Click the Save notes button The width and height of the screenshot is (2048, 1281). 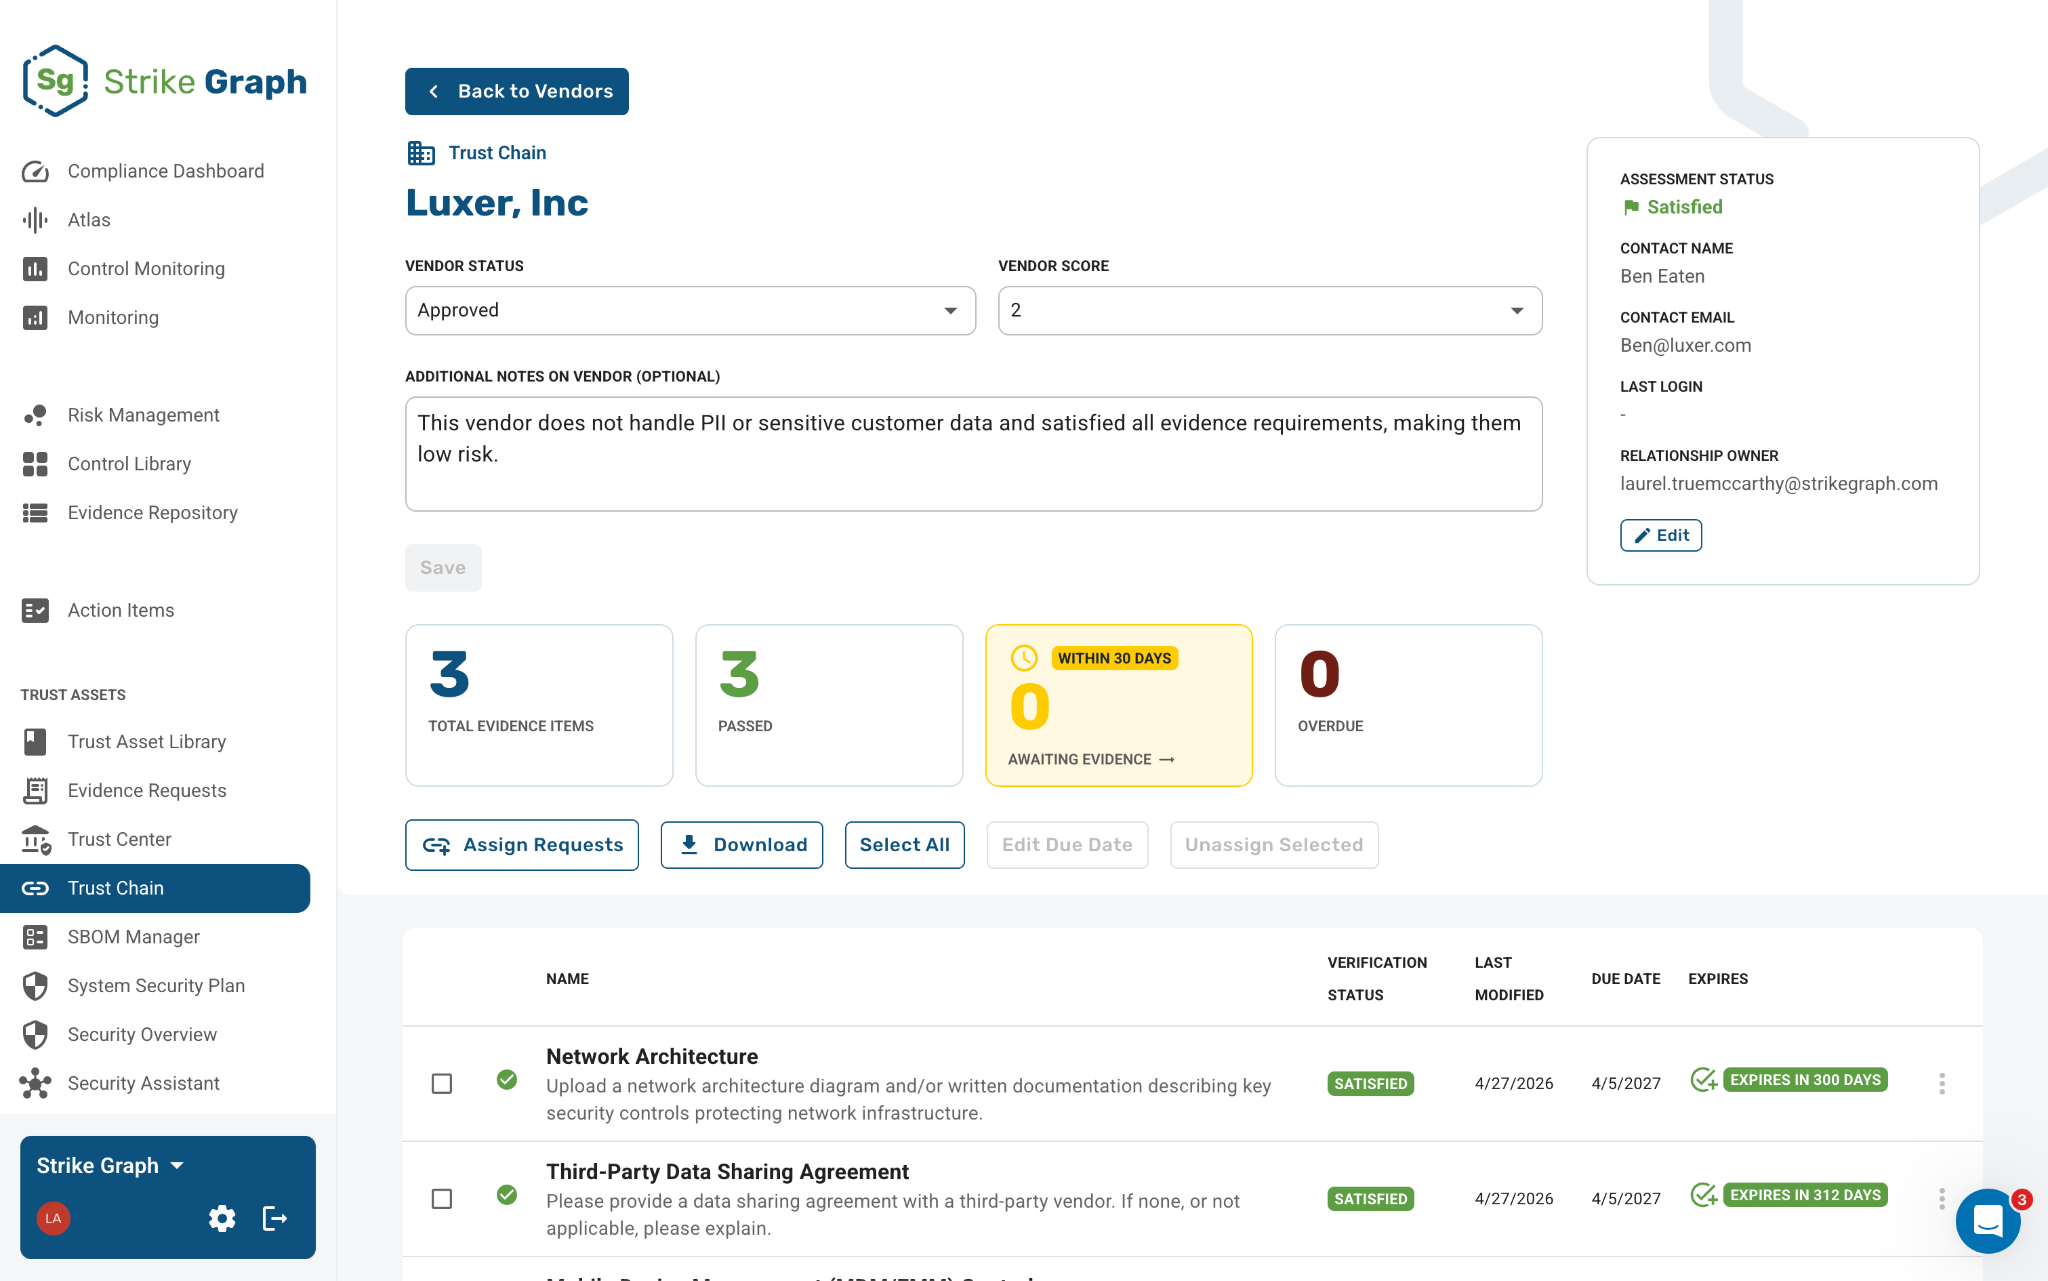(443, 568)
